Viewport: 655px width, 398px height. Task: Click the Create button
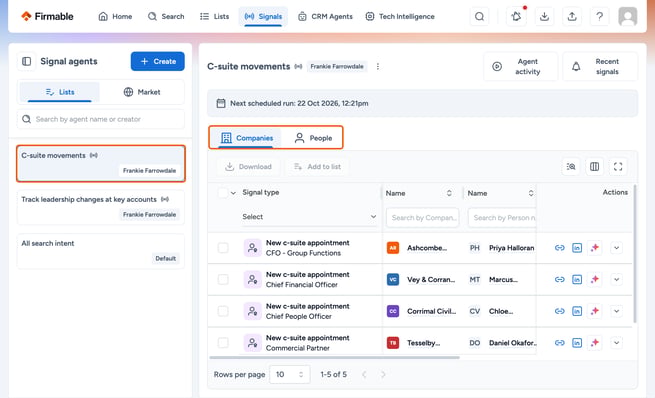pyautogui.click(x=157, y=61)
